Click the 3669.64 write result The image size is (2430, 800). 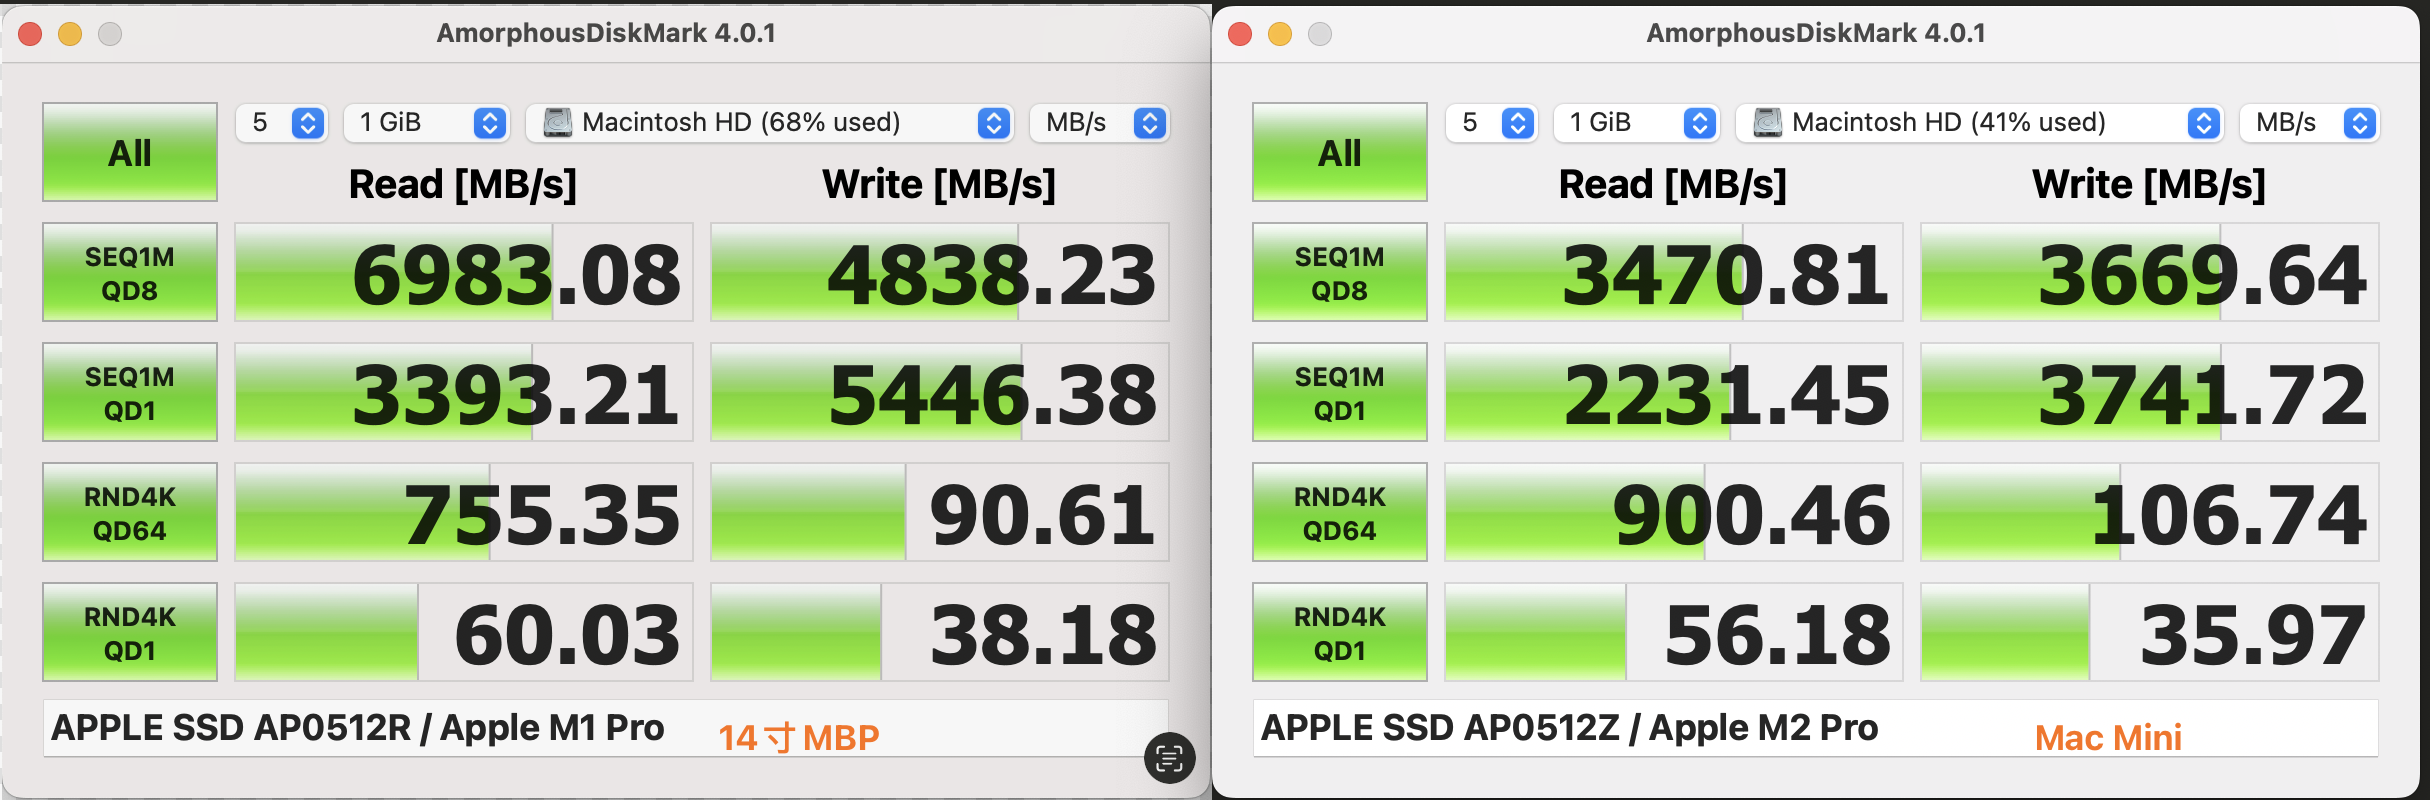2150,272
